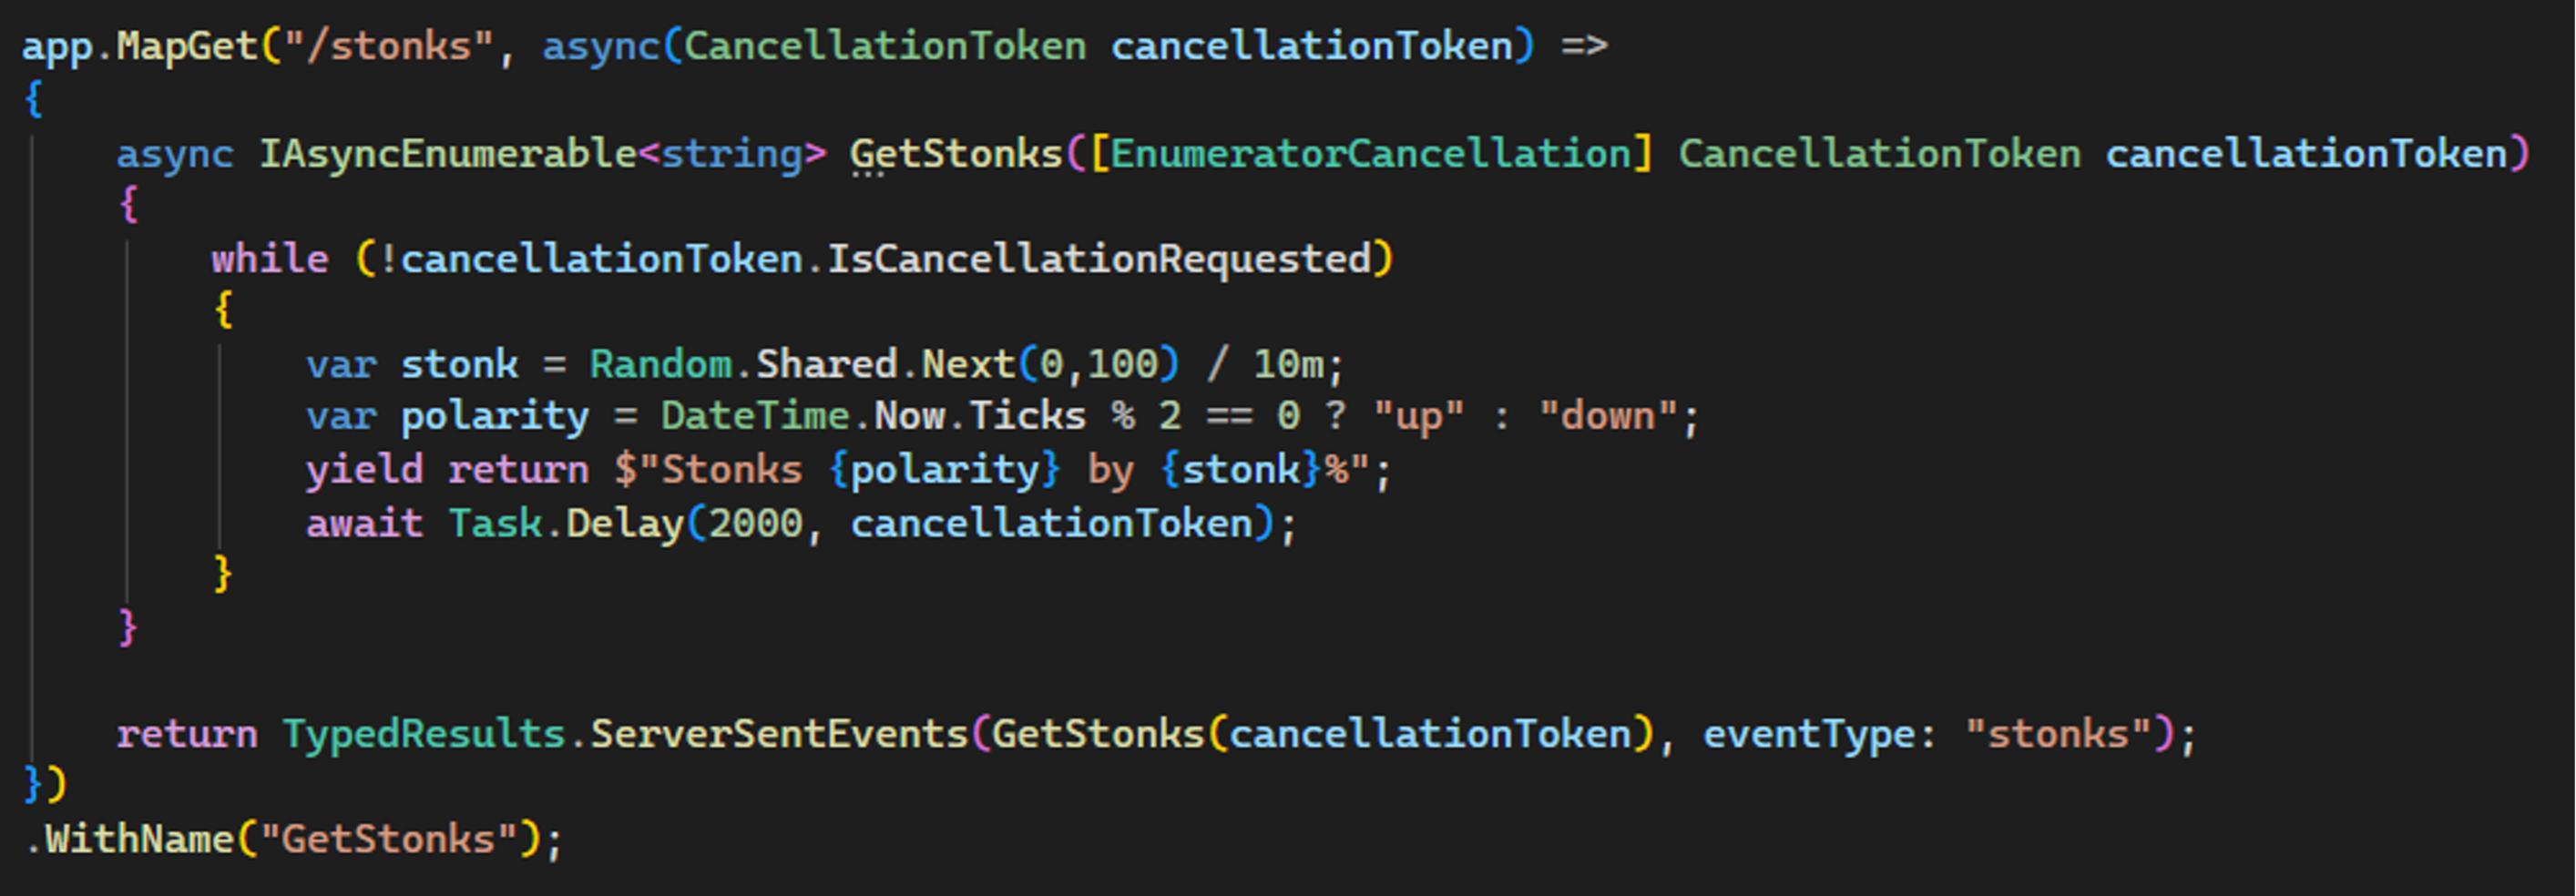Click the TypedResults class name
This screenshot has height=896, width=2576.
click(424, 735)
